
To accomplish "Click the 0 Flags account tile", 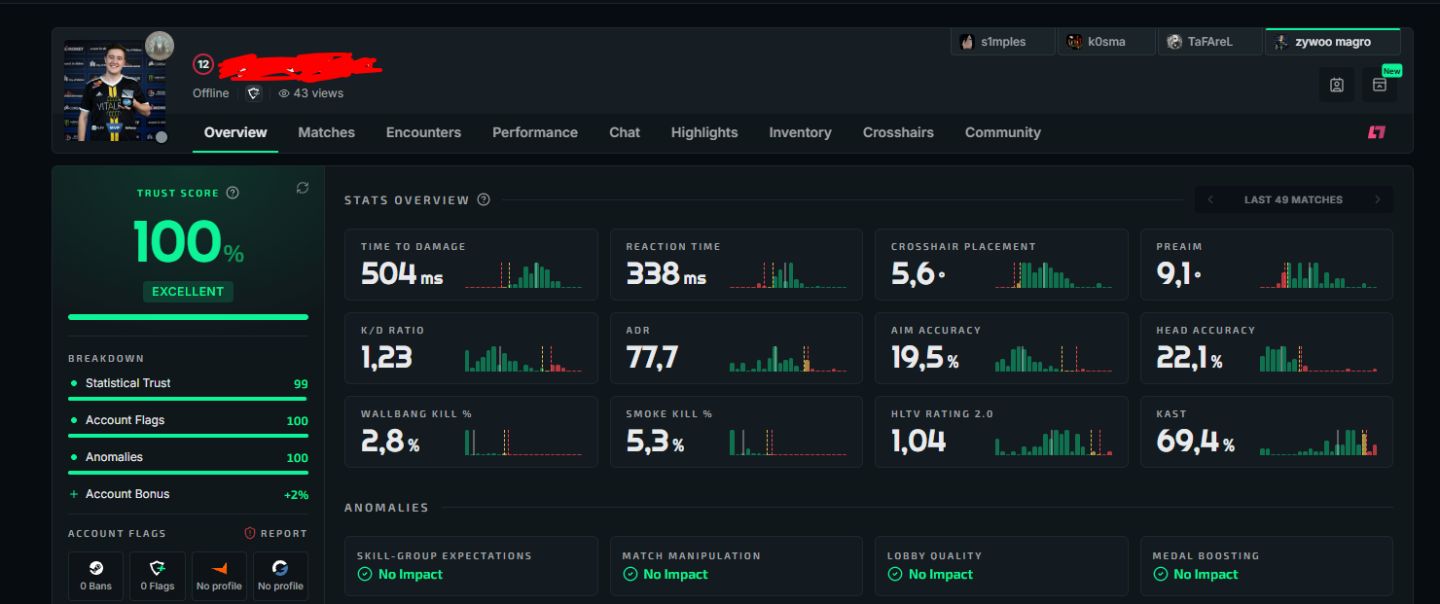I will pos(157,576).
